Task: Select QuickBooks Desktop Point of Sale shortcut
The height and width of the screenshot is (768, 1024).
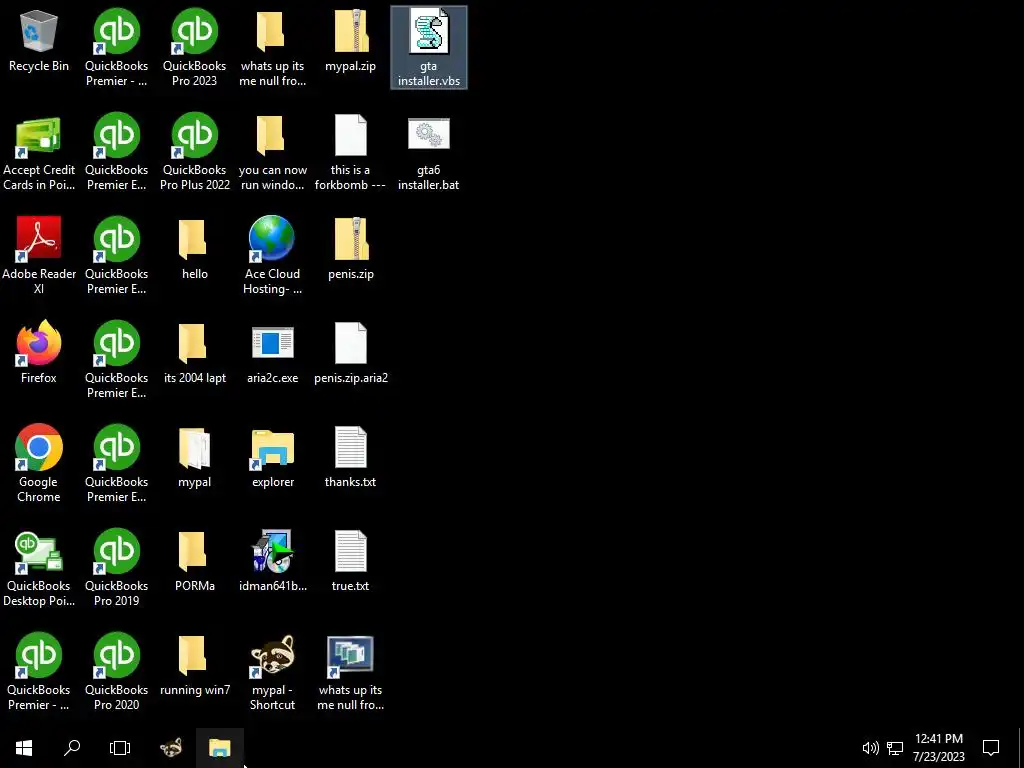Action: 39,568
